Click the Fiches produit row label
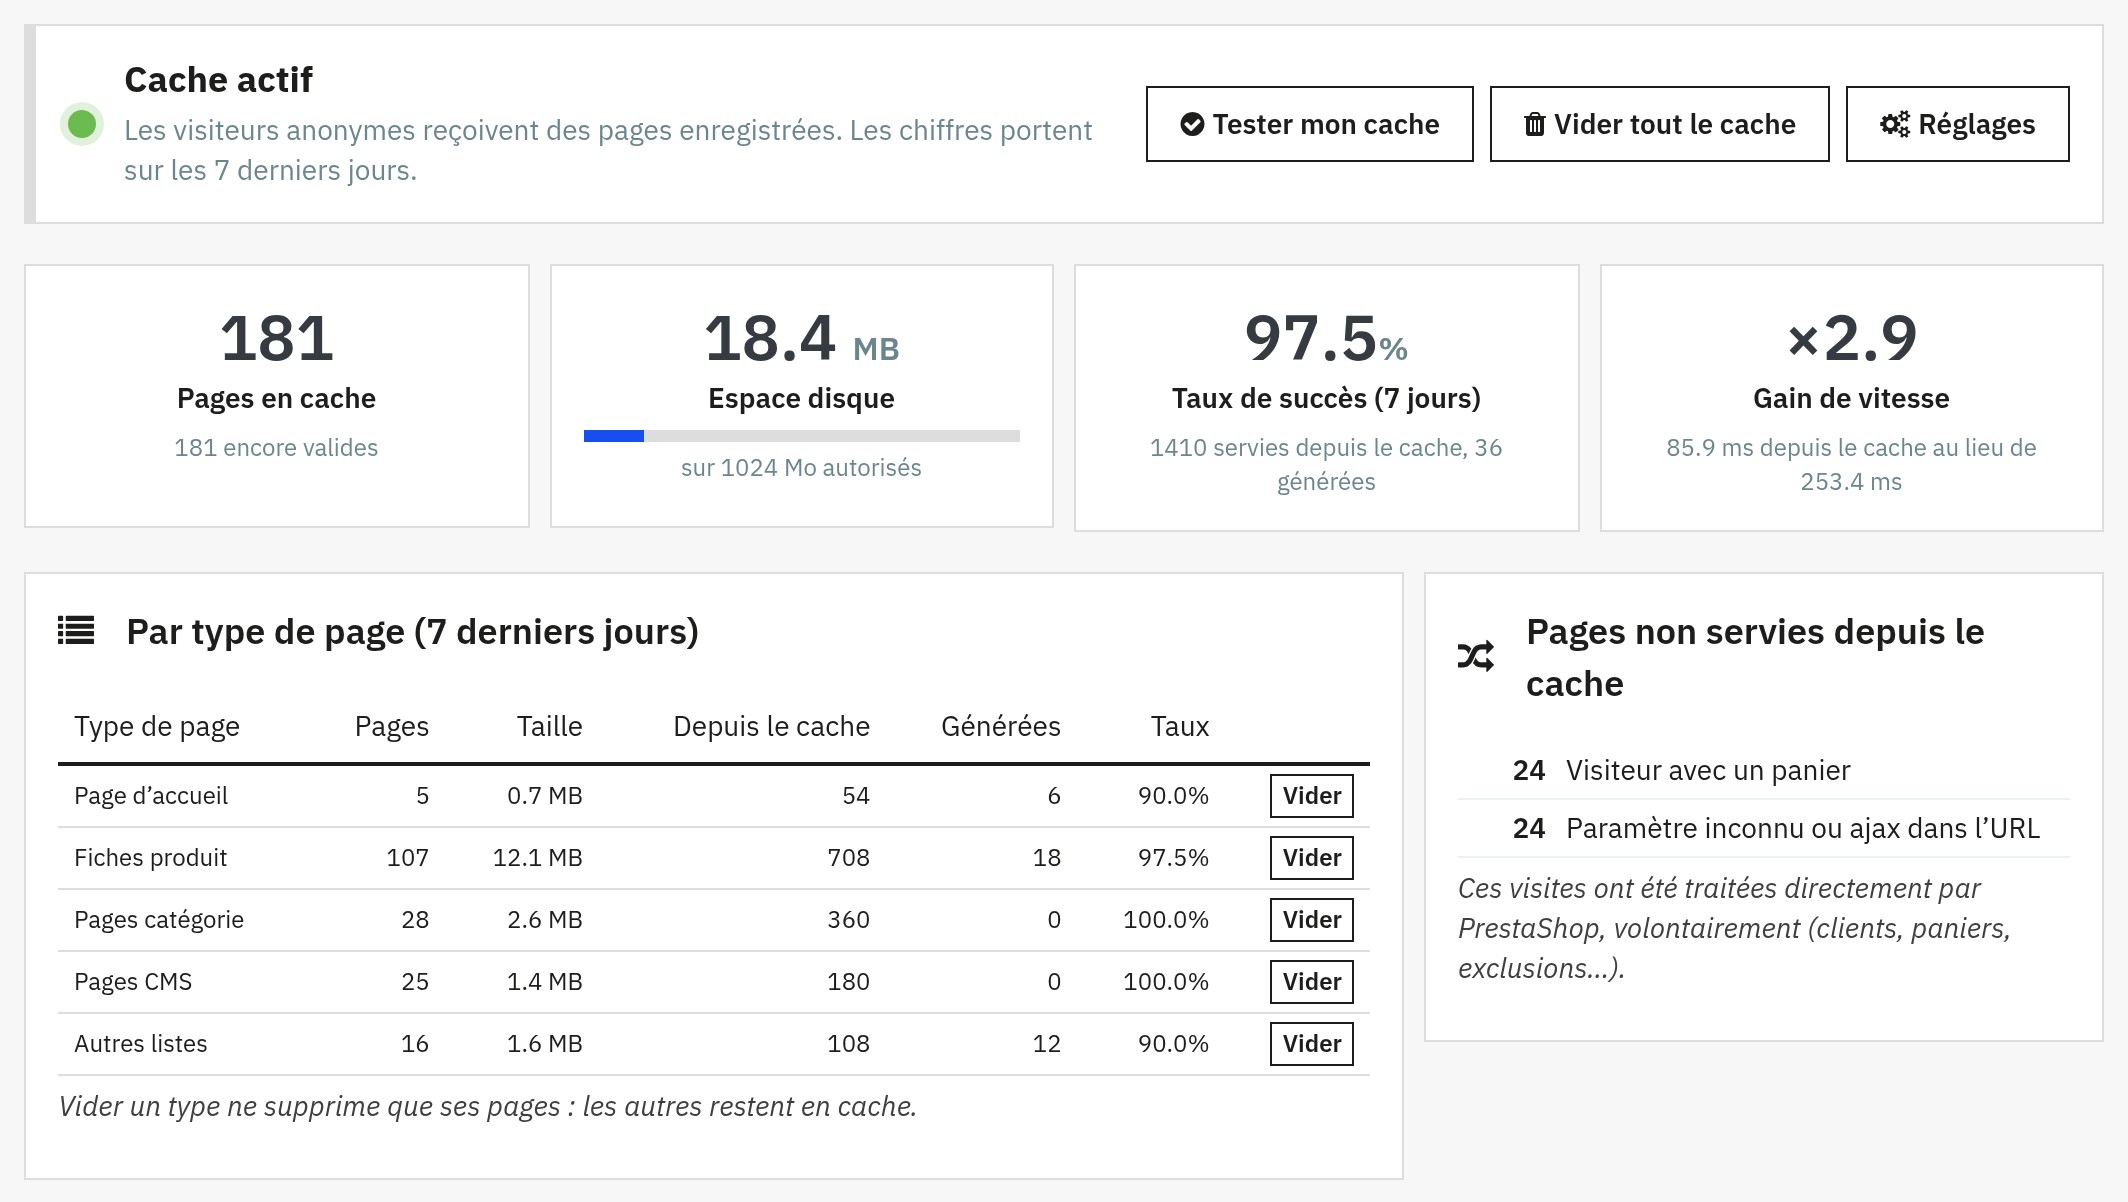The image size is (2128, 1202). pos(150,858)
